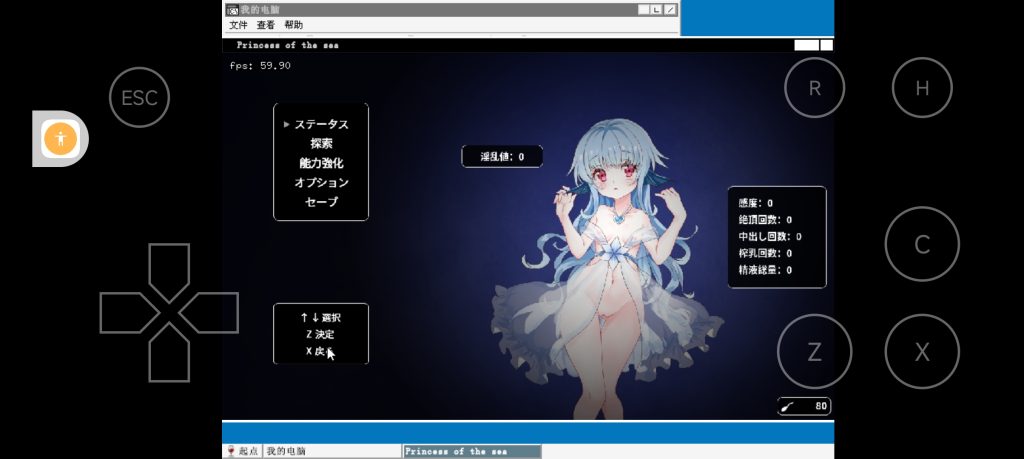The width and height of the screenshot is (1024, 459).
Task: Tap the X back virtual key
Action: tap(921, 352)
